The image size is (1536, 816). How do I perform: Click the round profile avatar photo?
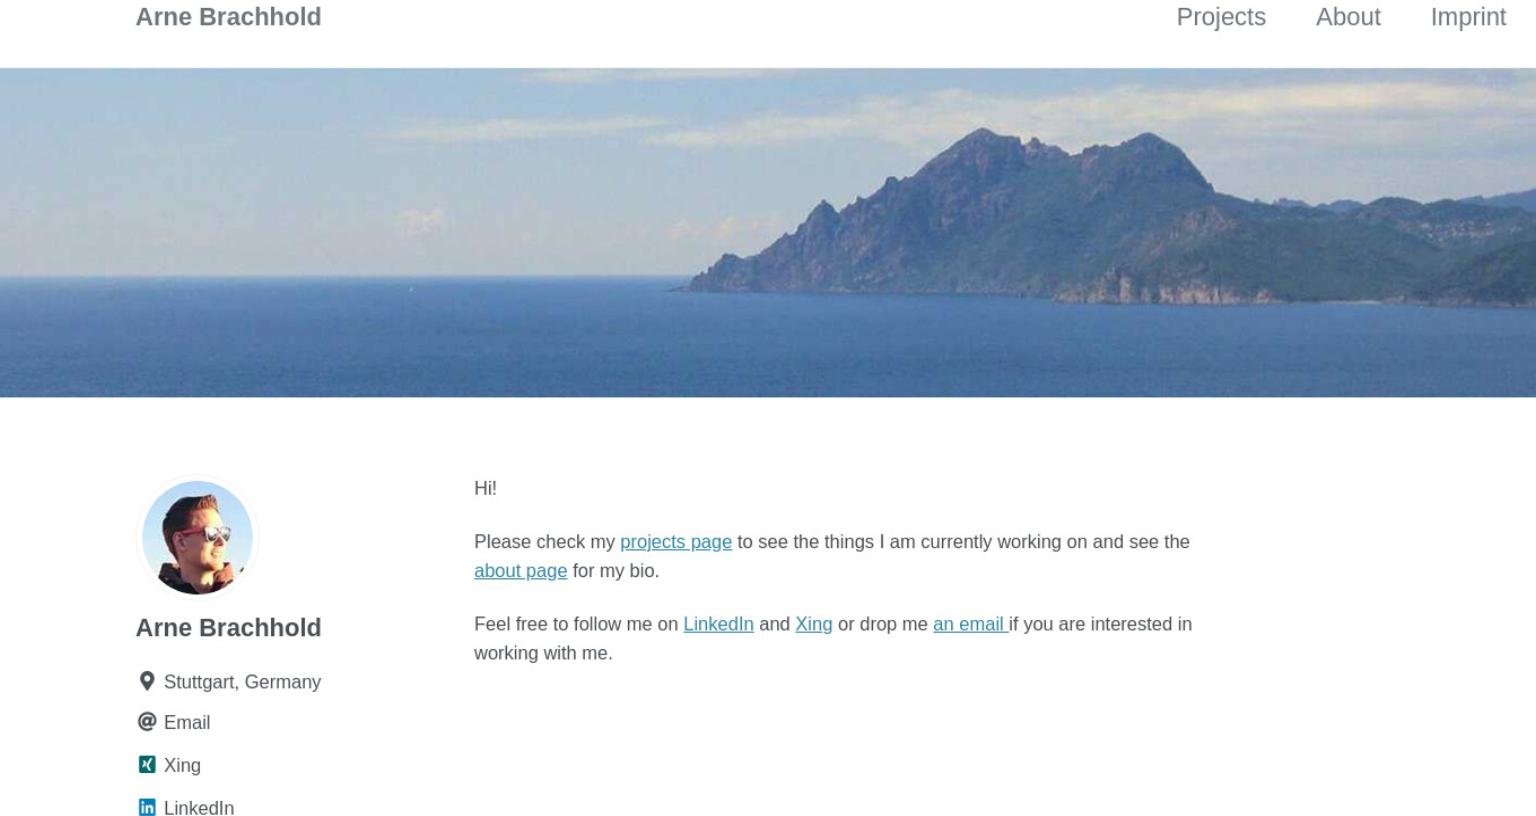(x=197, y=538)
